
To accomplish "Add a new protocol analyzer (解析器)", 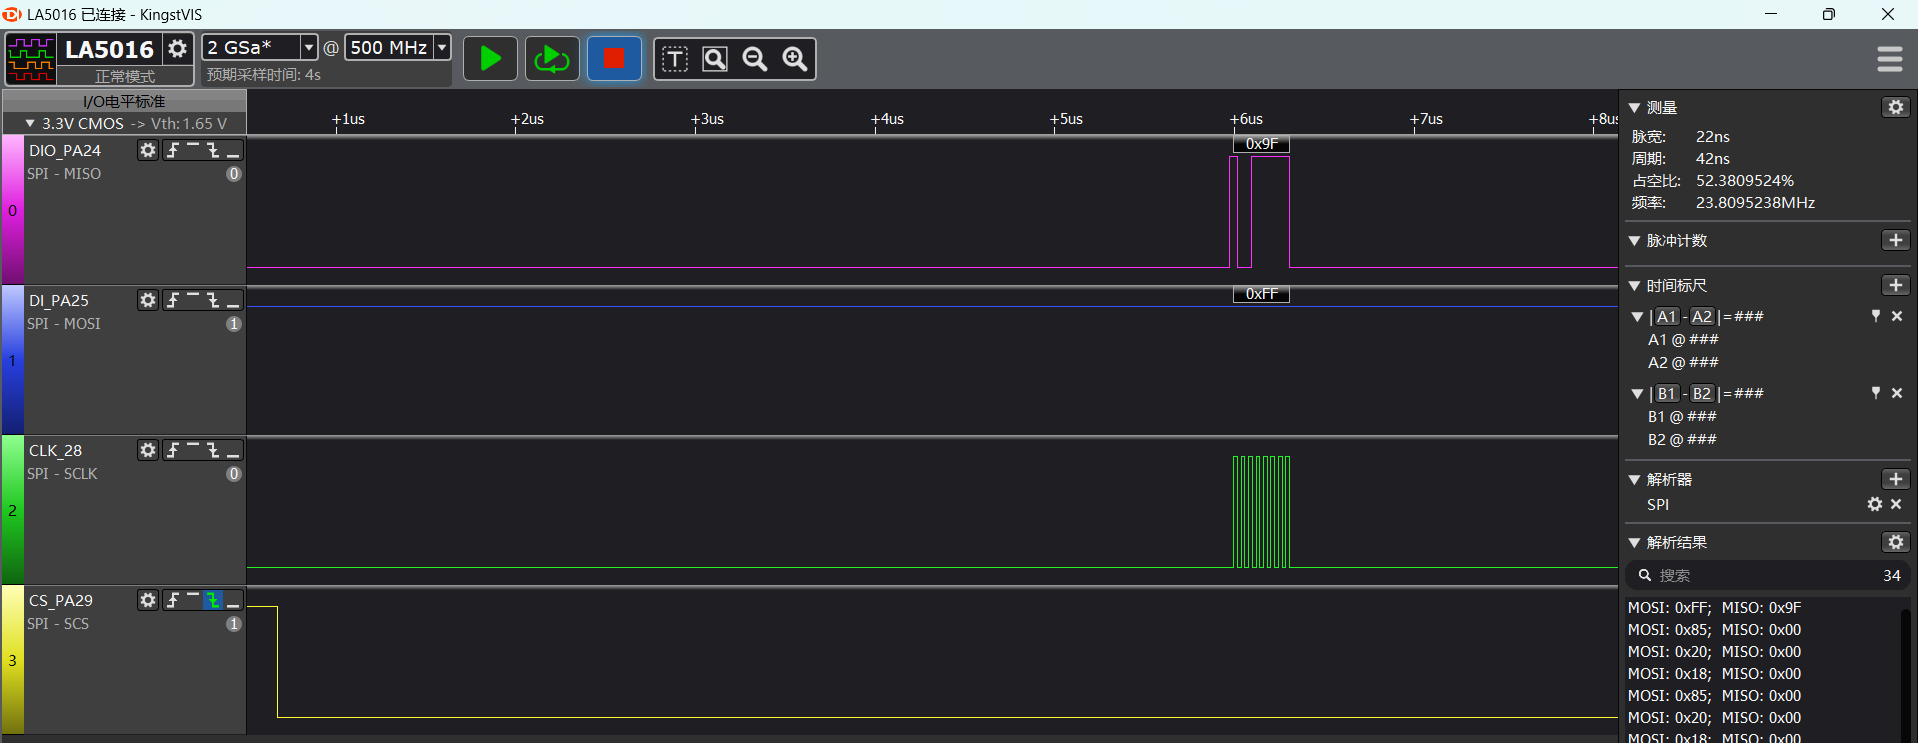I will pyautogui.click(x=1895, y=479).
